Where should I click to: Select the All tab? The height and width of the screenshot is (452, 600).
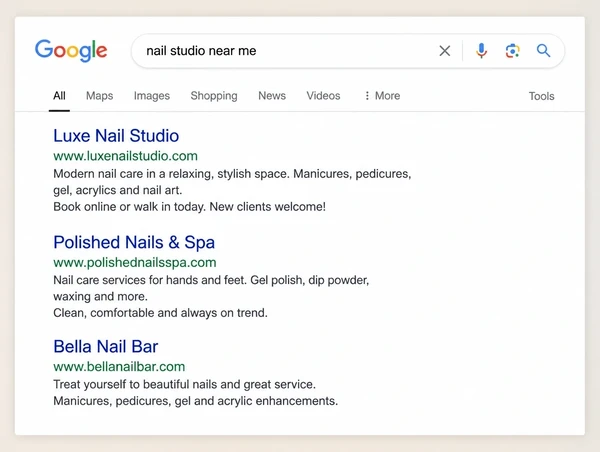(x=59, y=96)
